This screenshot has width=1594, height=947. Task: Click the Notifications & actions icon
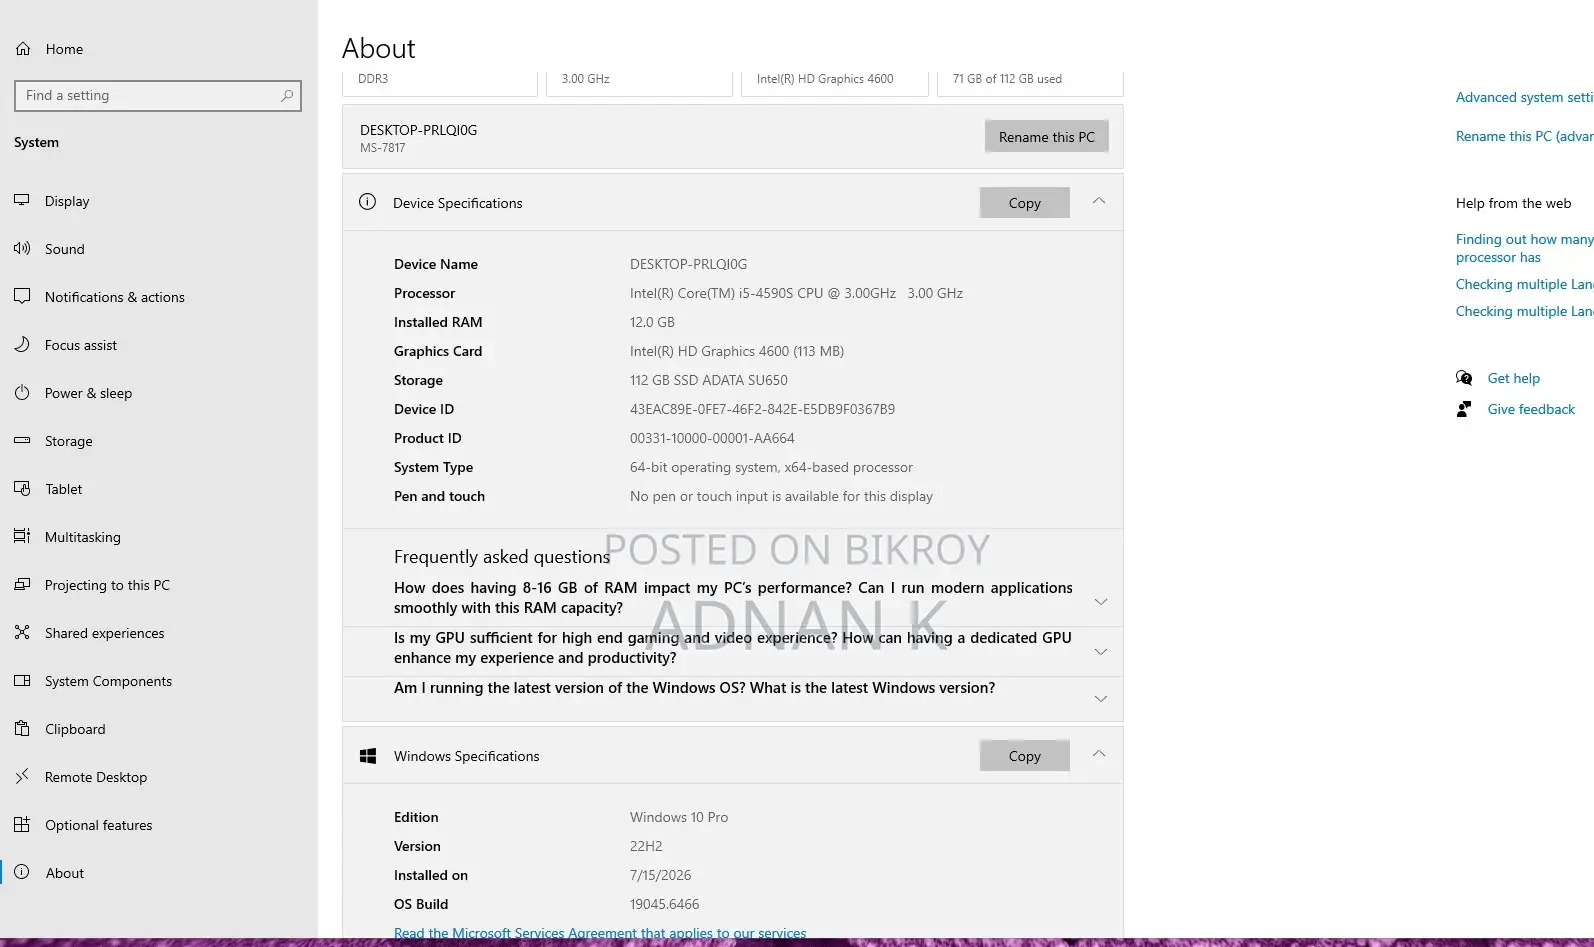click(x=22, y=297)
